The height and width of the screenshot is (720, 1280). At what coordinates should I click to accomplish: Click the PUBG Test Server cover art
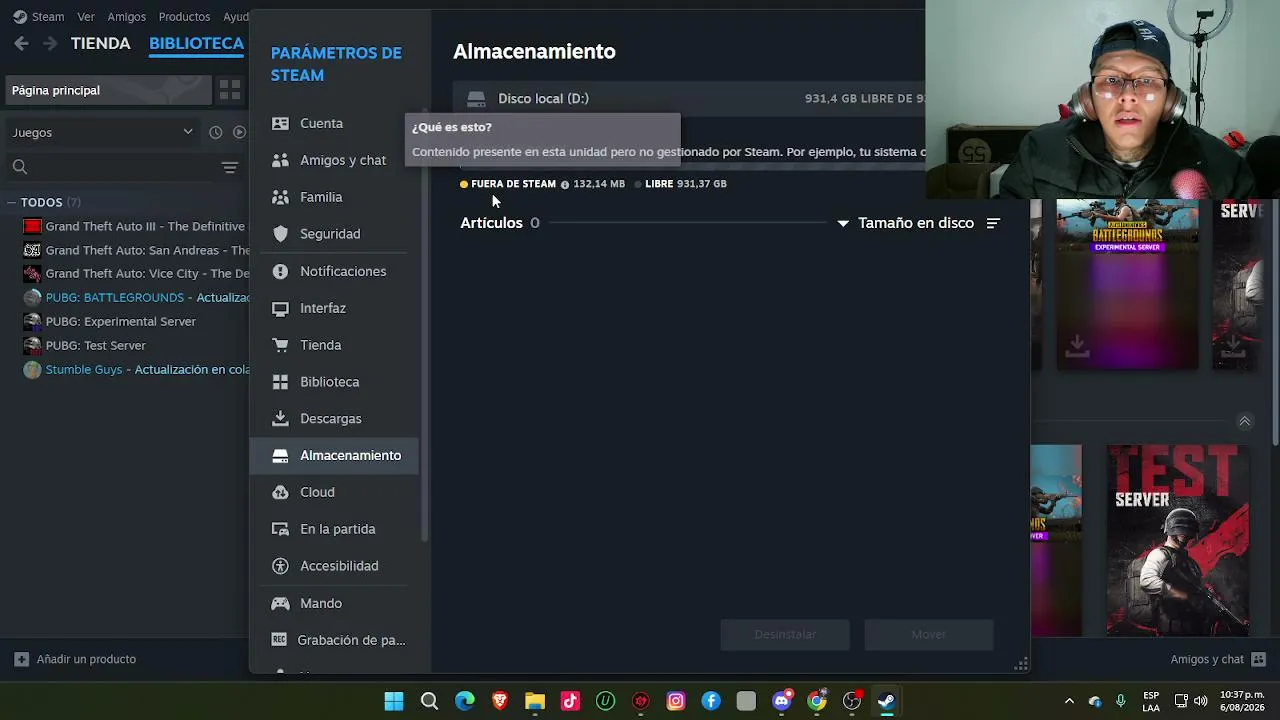click(1177, 541)
